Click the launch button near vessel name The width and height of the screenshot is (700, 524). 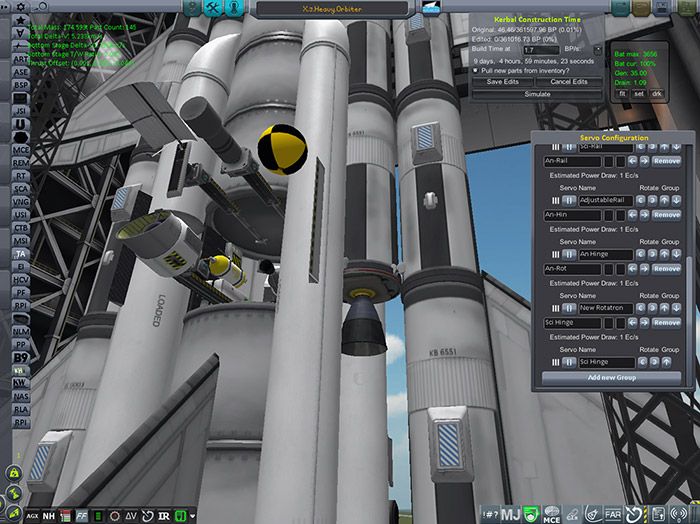tap(431, 8)
